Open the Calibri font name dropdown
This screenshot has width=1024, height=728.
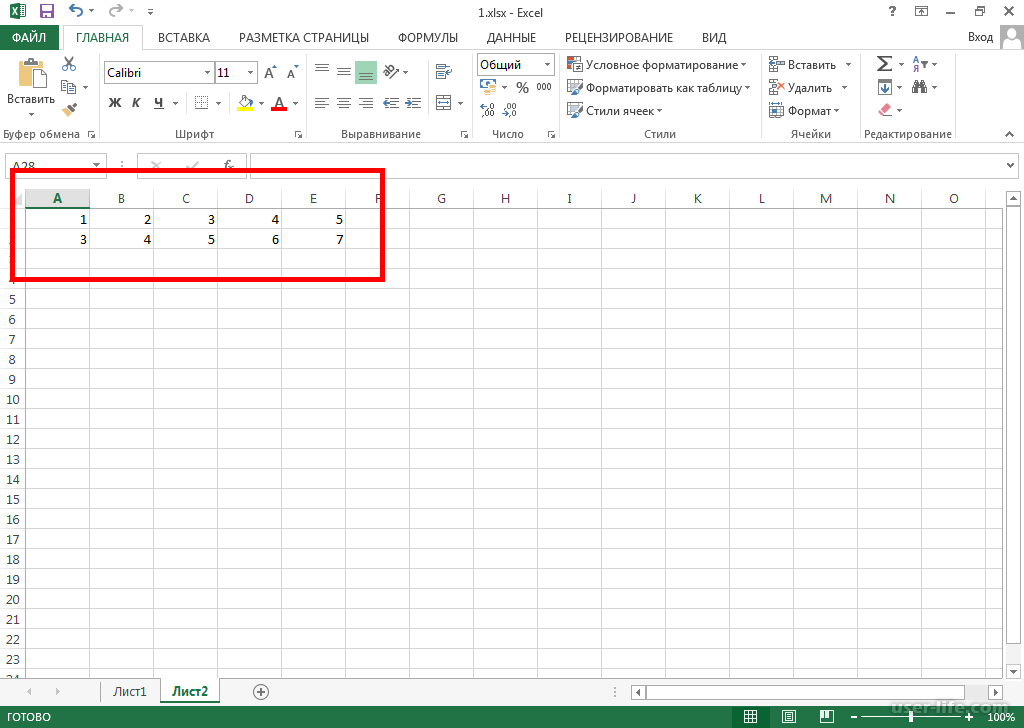[207, 72]
